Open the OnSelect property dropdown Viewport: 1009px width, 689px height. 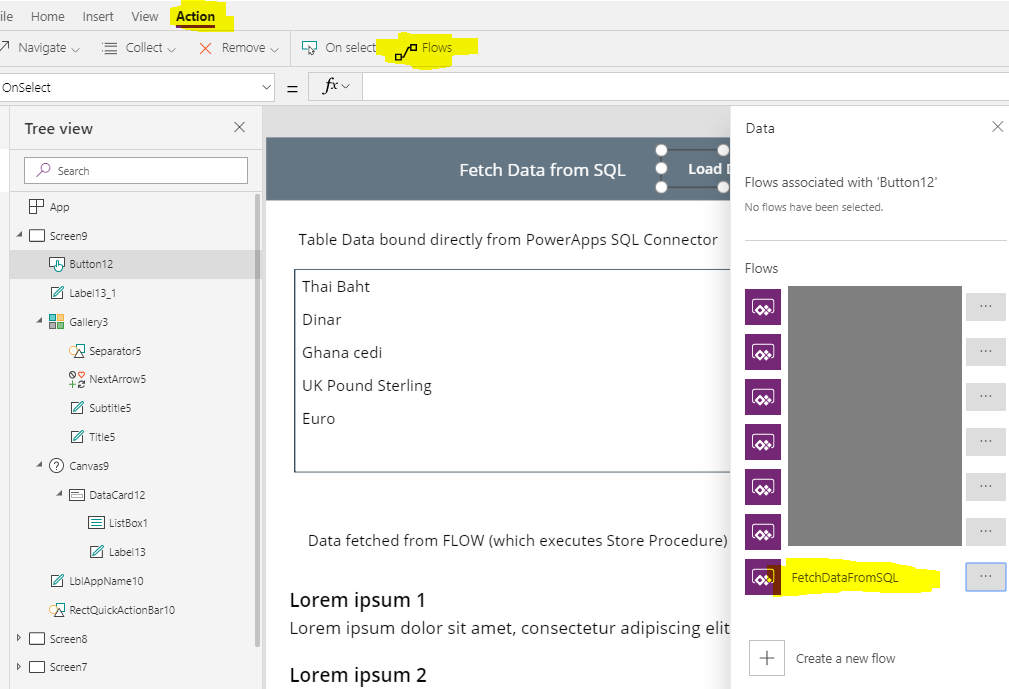coord(266,87)
